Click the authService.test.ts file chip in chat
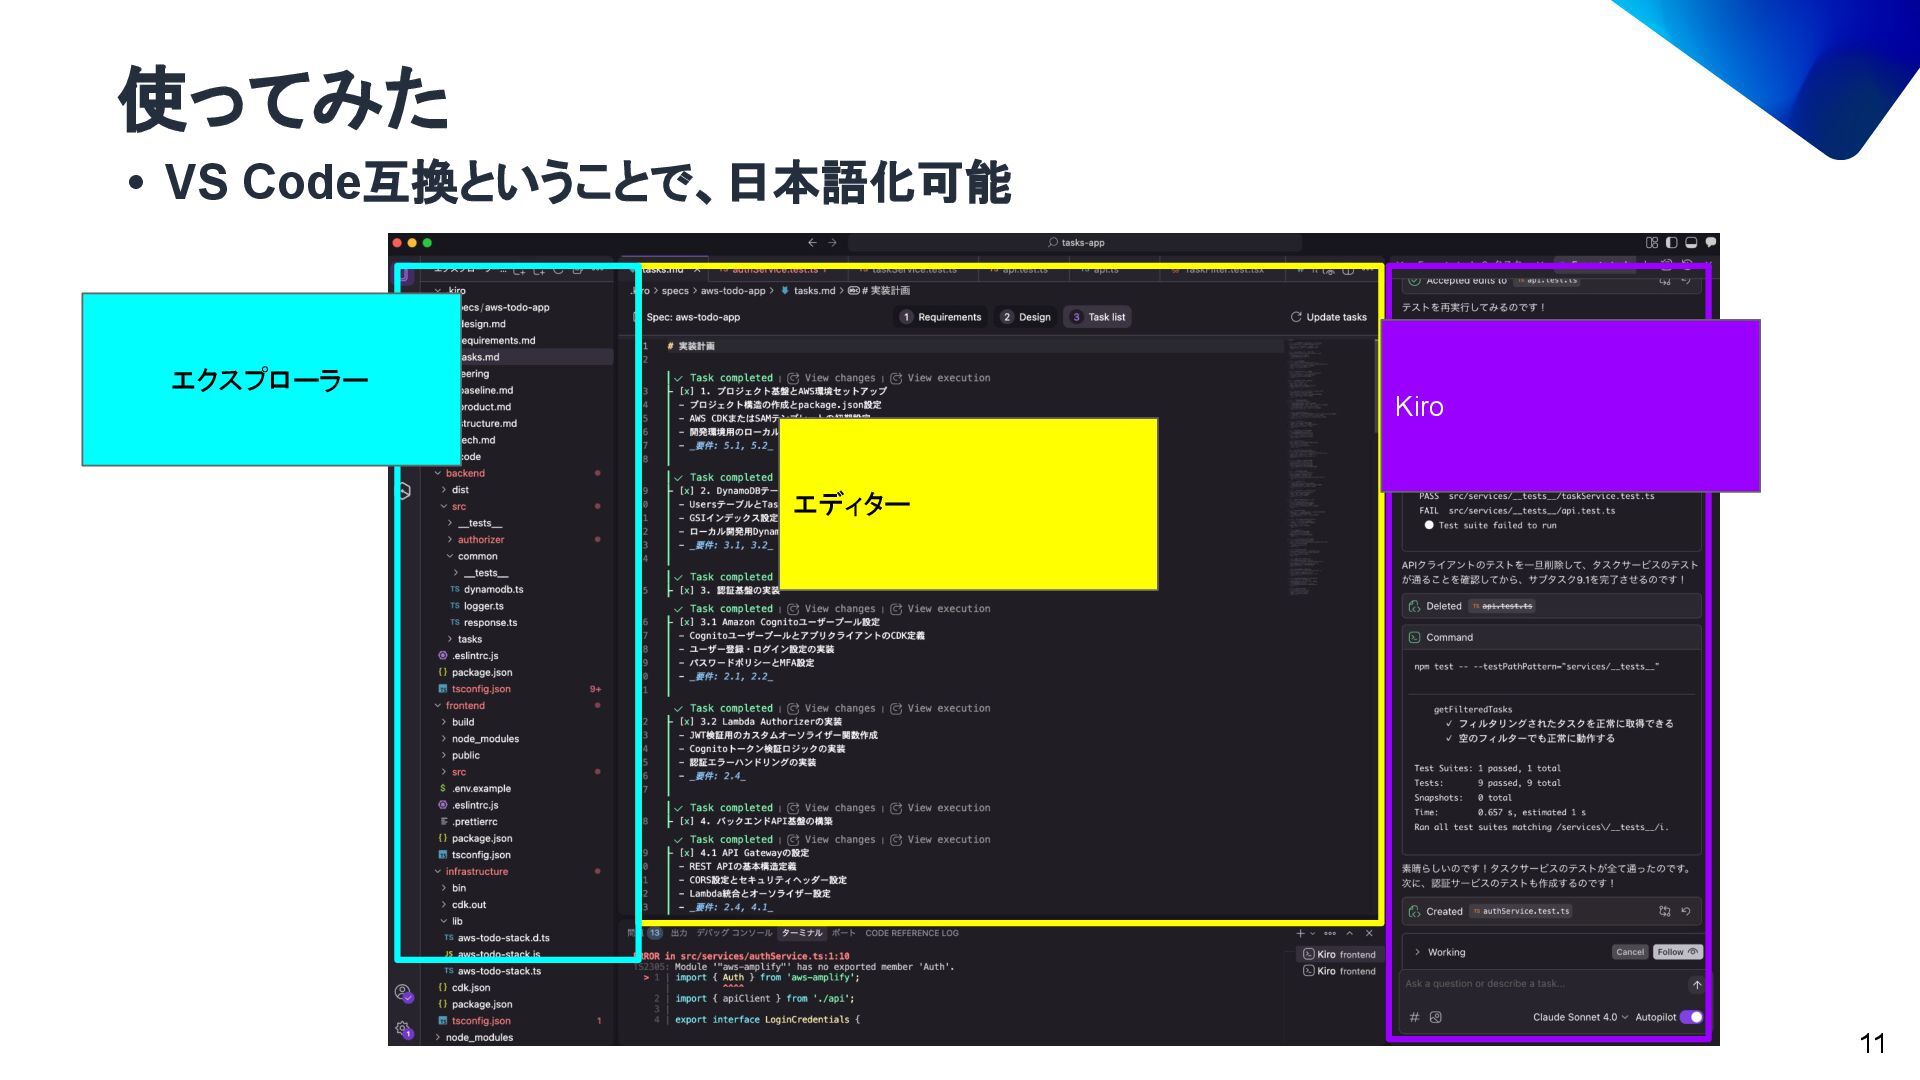 [x=1521, y=911]
